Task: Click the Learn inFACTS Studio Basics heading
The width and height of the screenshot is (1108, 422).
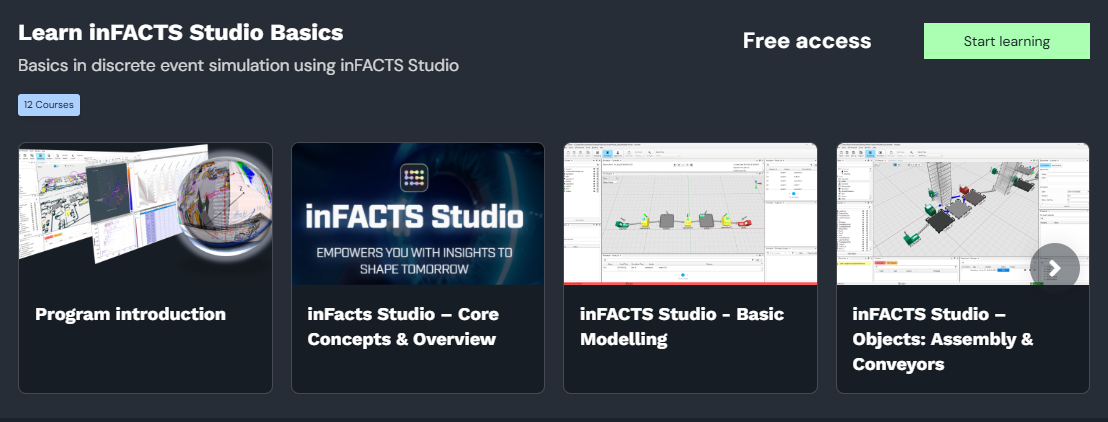Action: 181,32
